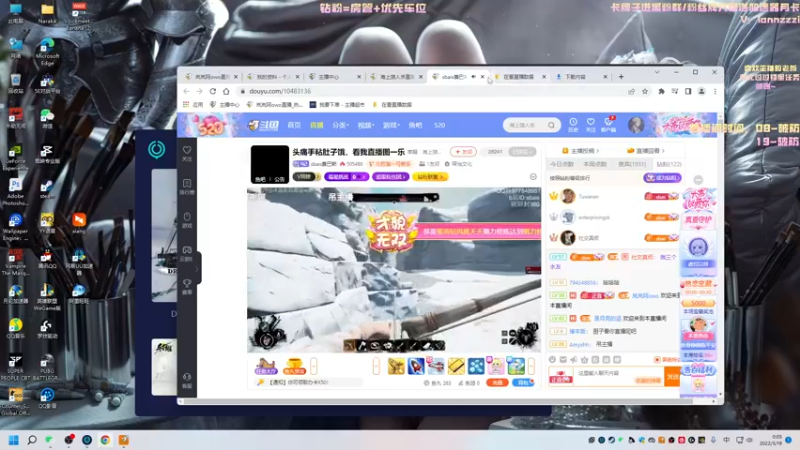Open the 历史 history clock icon

pyautogui.click(x=573, y=124)
